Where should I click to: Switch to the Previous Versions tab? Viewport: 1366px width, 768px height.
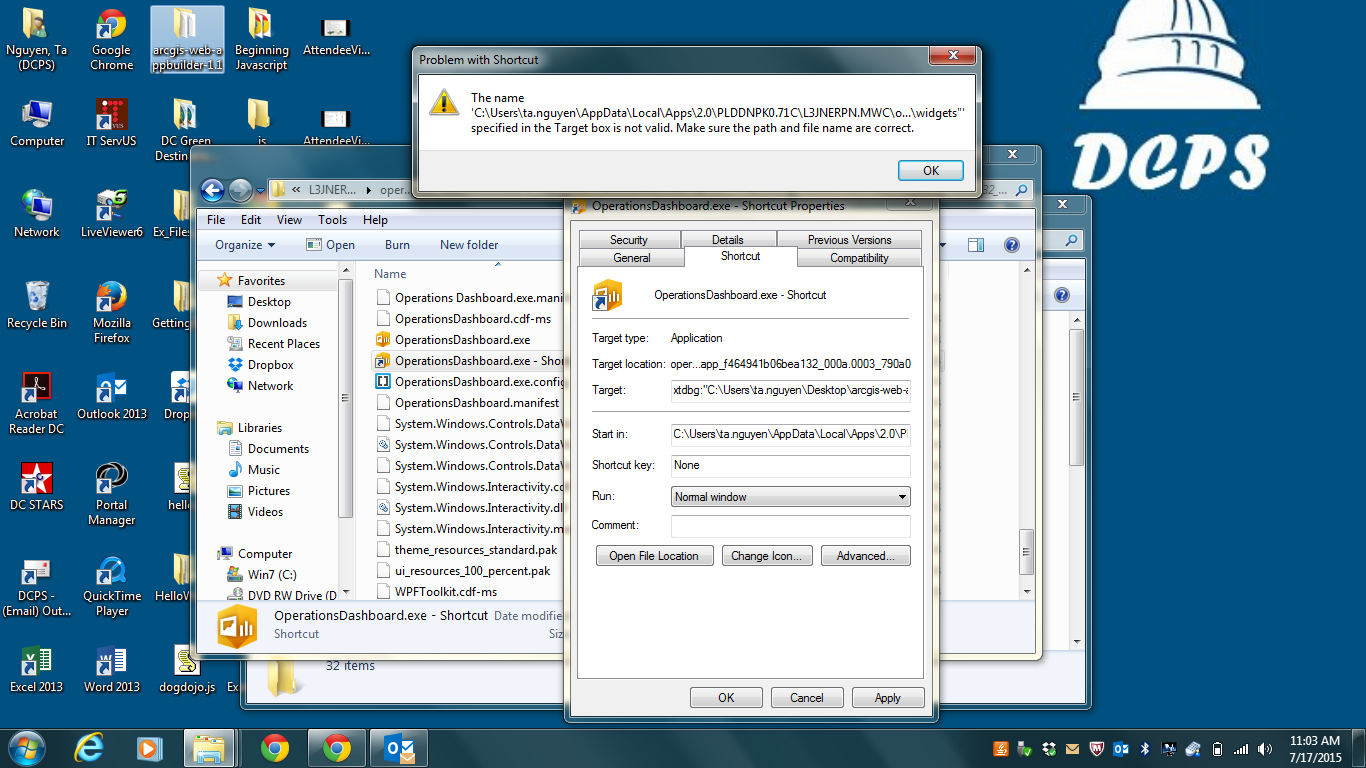pyautogui.click(x=850, y=240)
